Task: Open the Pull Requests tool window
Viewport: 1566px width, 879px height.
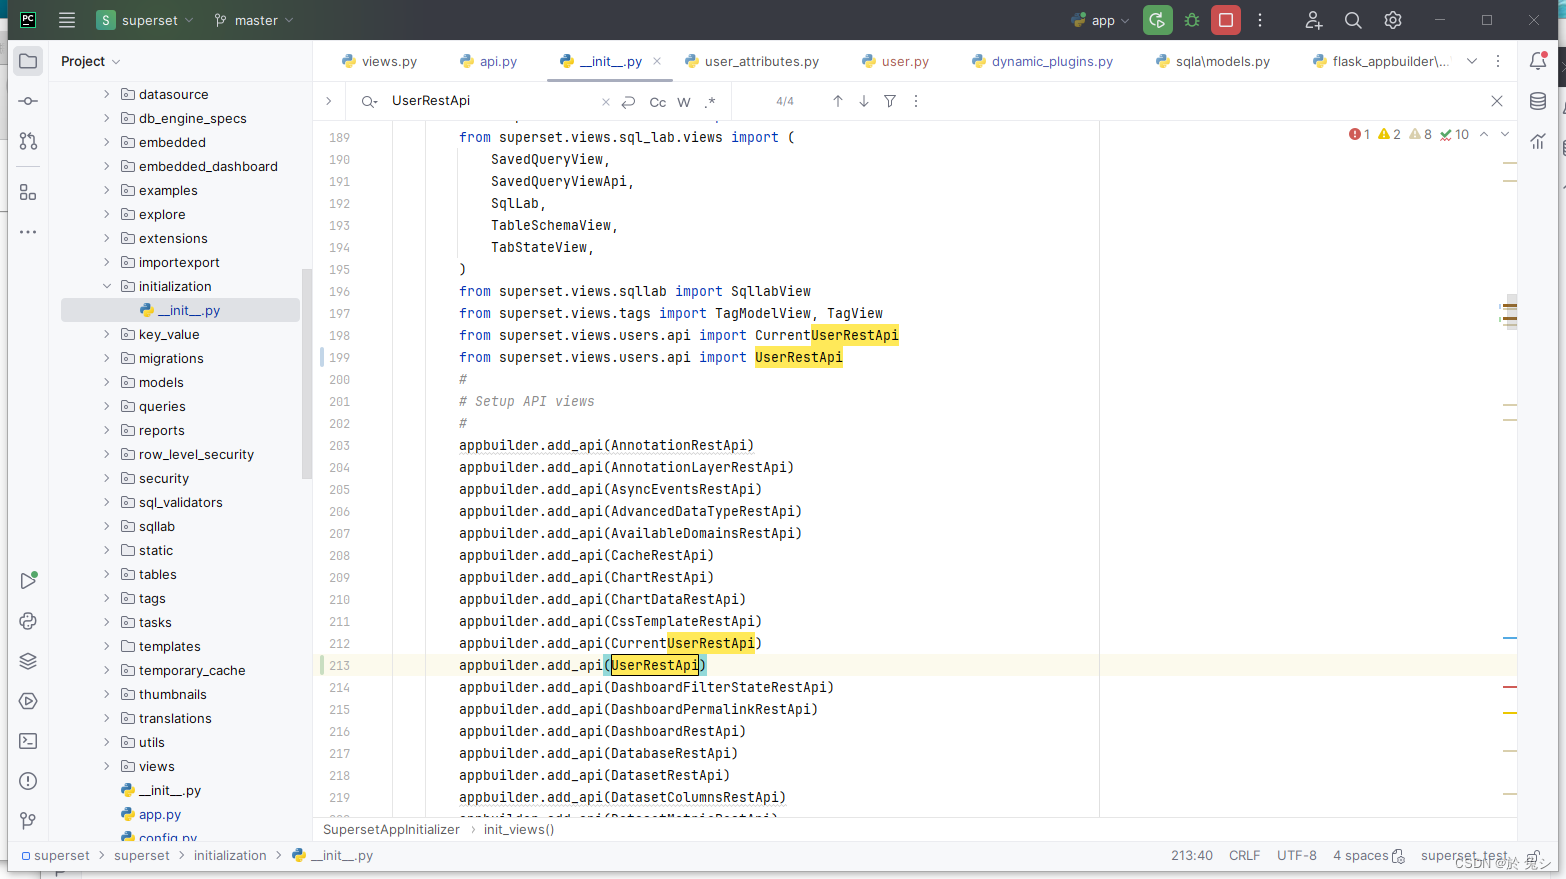Action: point(28,141)
